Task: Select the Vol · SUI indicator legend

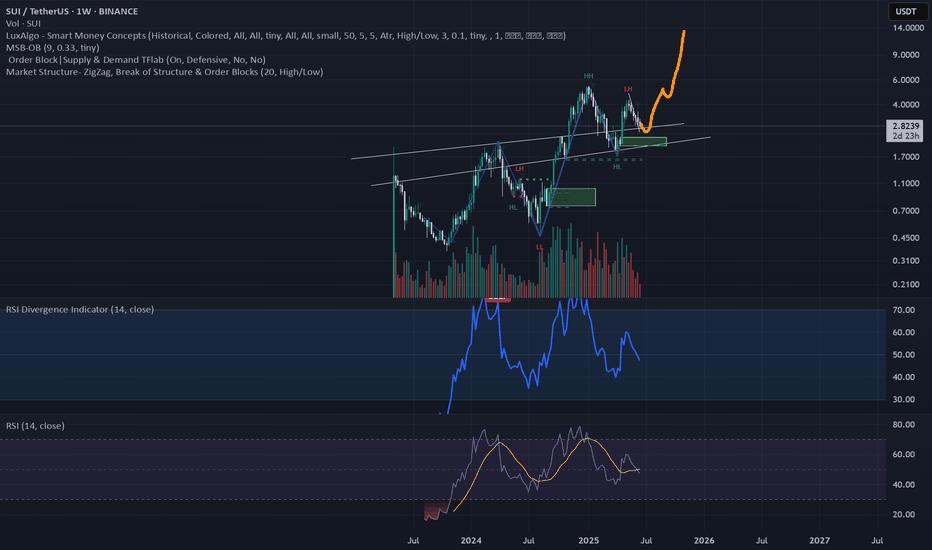Action: point(23,23)
